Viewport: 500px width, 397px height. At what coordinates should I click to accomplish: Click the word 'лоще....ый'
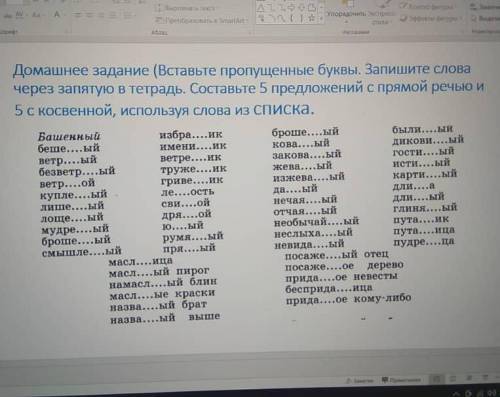(72, 218)
